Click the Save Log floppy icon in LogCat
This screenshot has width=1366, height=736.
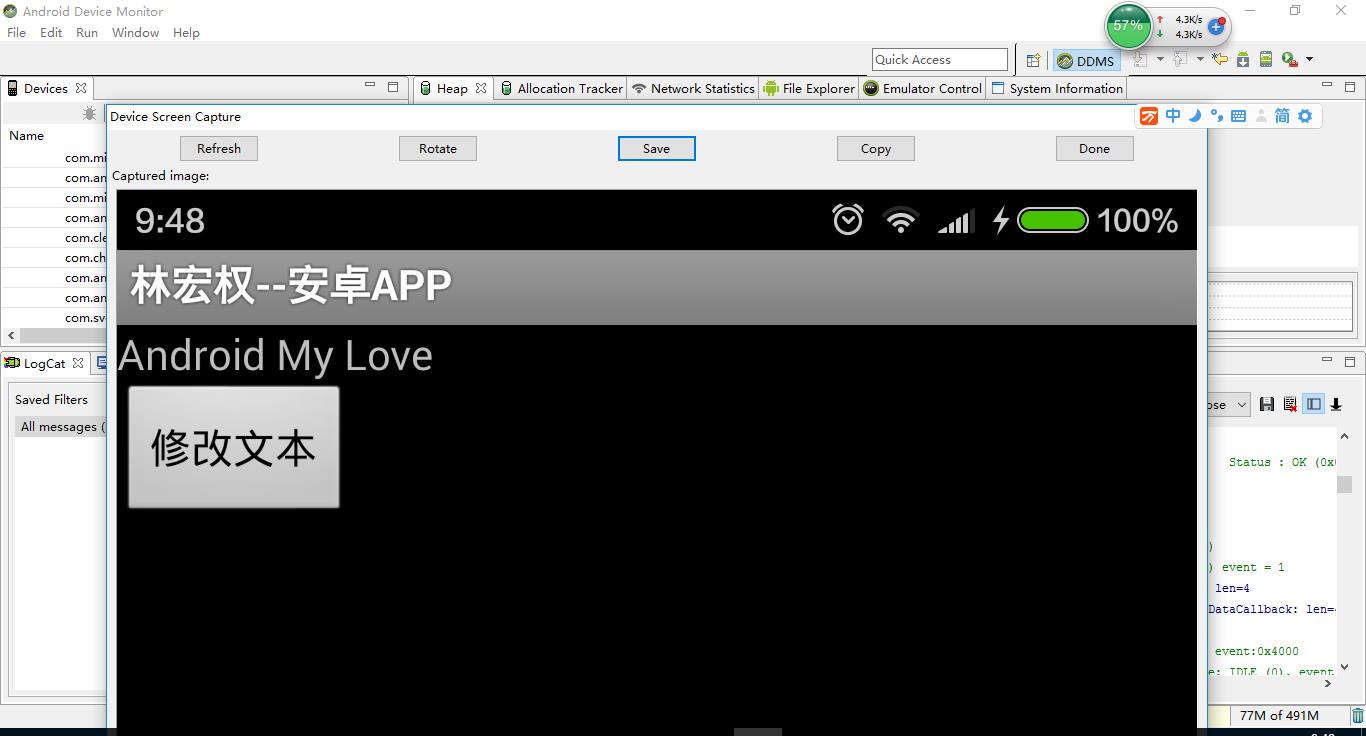1267,404
